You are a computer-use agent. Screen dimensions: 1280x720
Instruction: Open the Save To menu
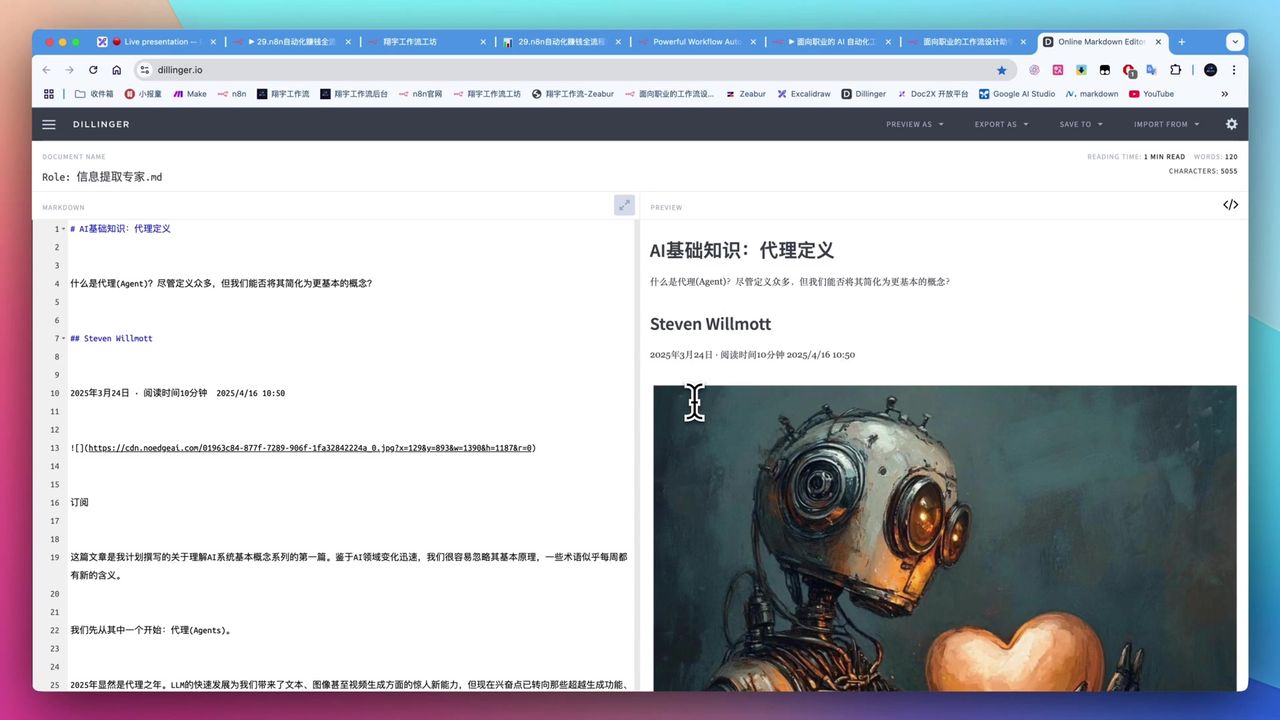pos(1074,124)
